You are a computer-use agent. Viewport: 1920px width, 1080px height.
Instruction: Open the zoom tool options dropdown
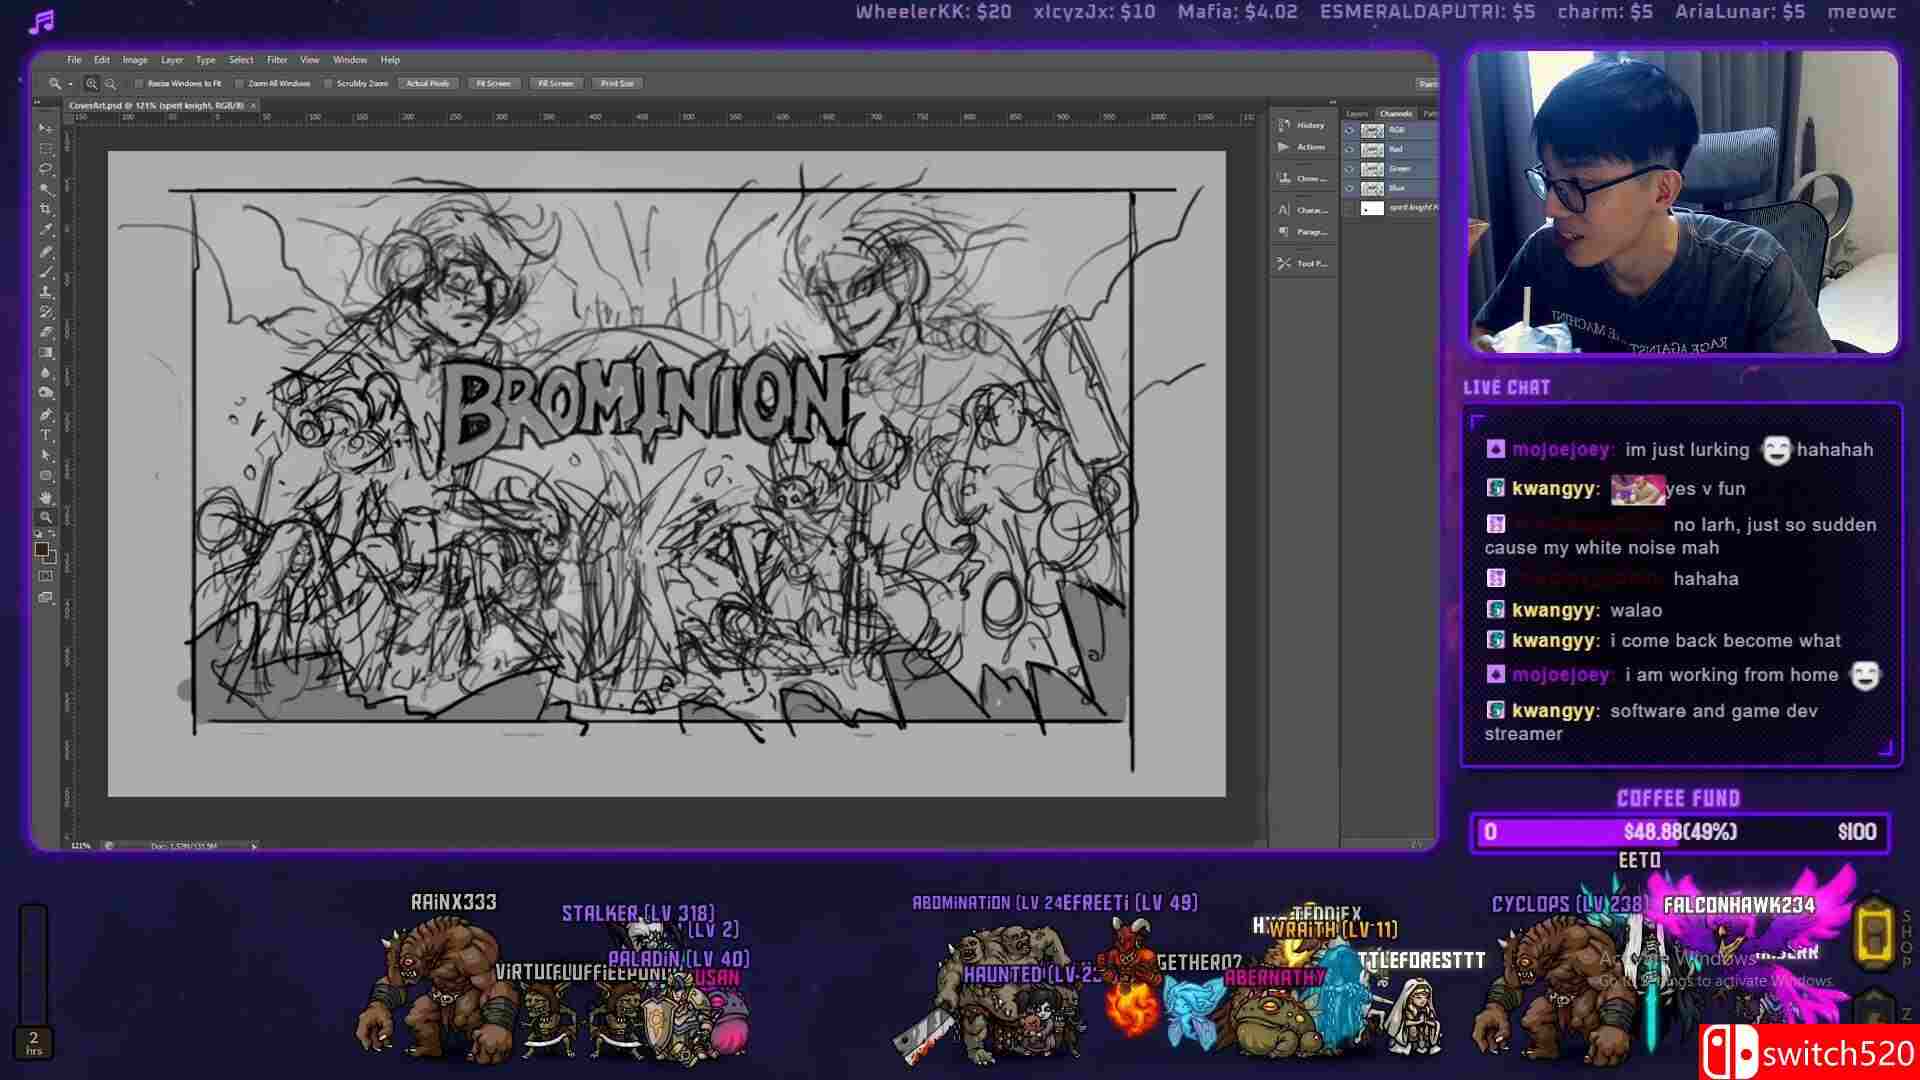point(71,83)
